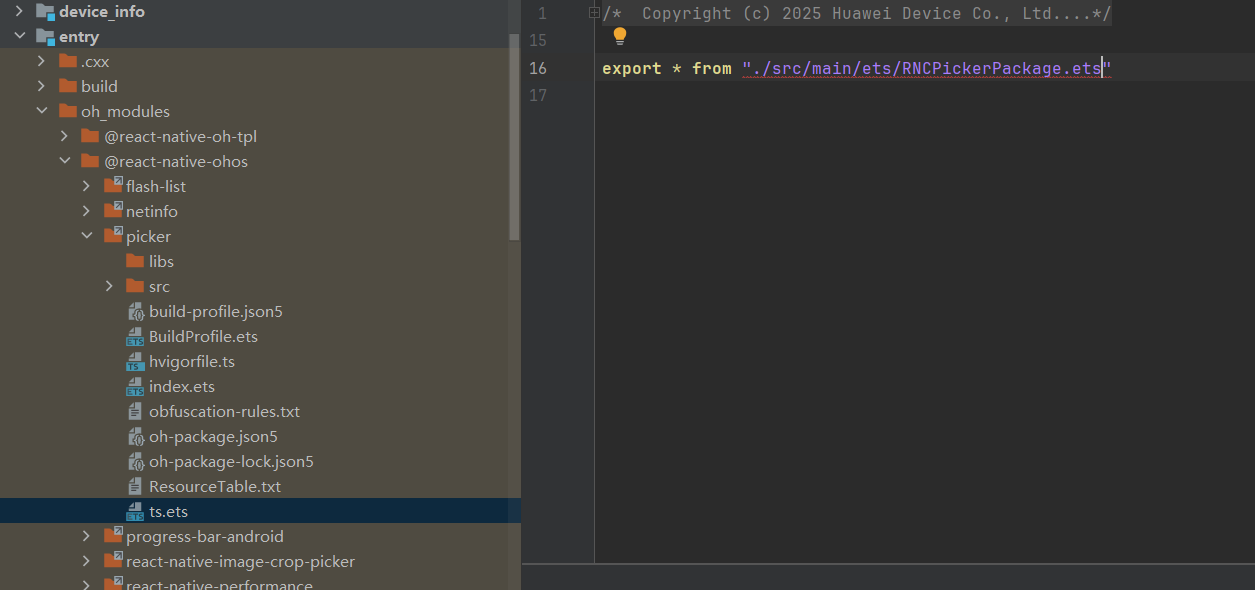Expand the @react-native-oh-tpl folder chevron
This screenshot has height=590, width=1255.
pyautogui.click(x=64, y=136)
